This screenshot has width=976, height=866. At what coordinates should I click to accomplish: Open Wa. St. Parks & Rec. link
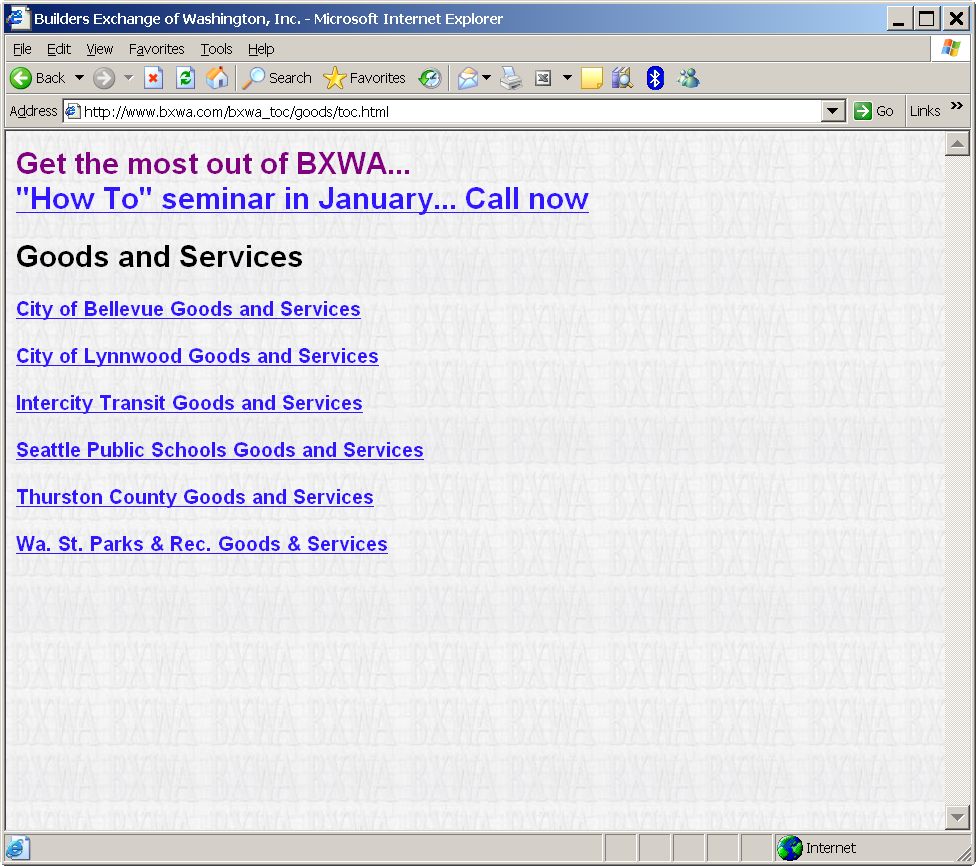click(x=202, y=544)
